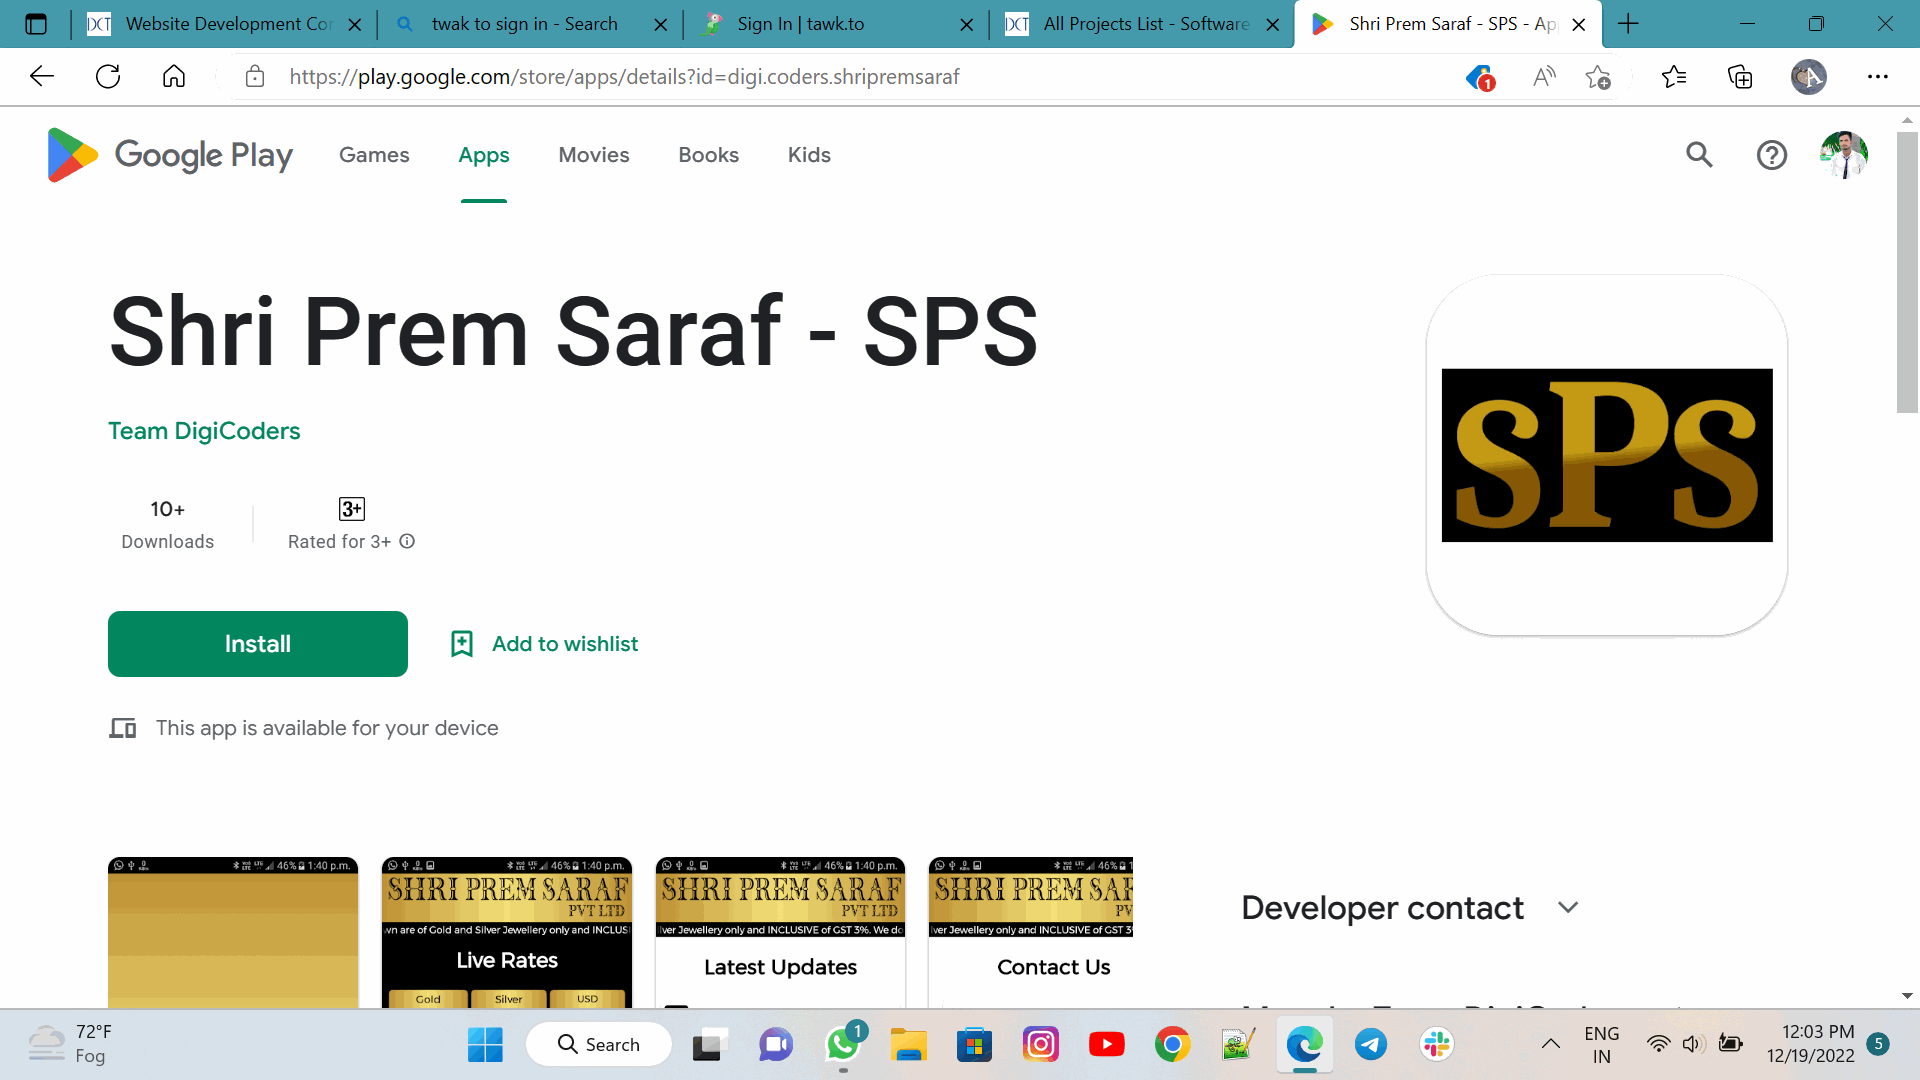
Task: Open YouTube from taskbar
Action: tap(1106, 1045)
